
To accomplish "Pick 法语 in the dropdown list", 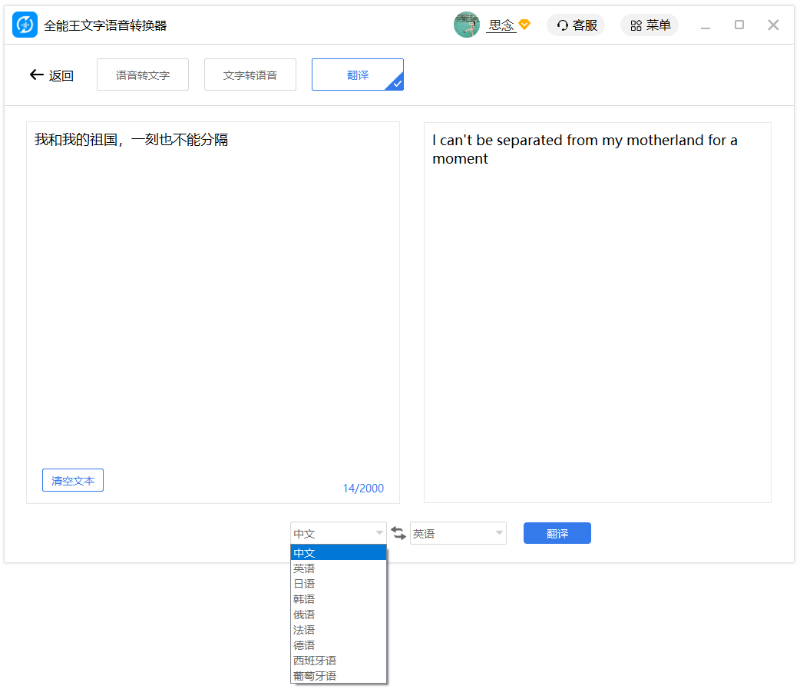I will point(304,630).
